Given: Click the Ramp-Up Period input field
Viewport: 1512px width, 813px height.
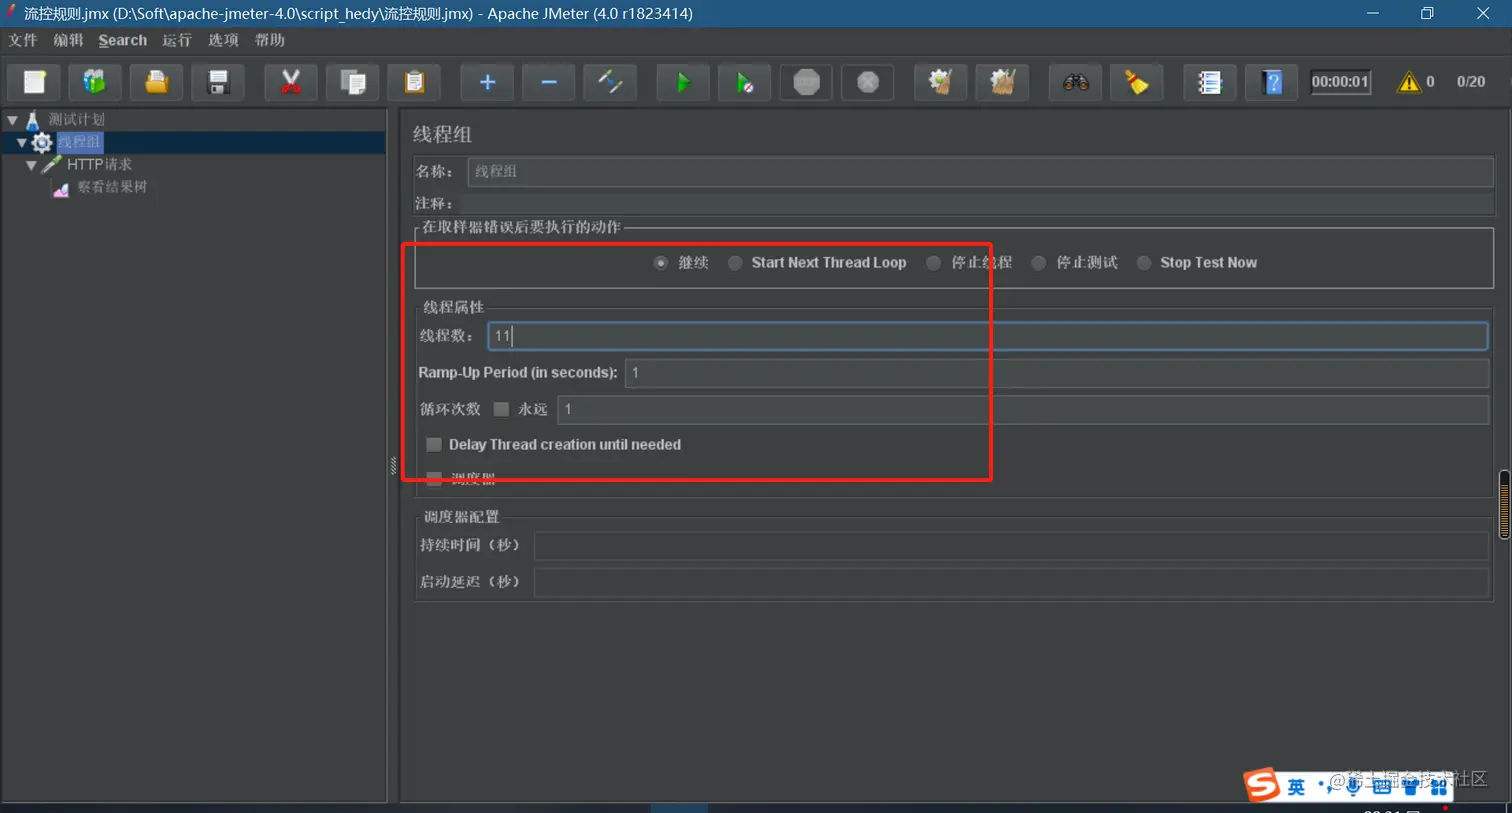Looking at the screenshot, I should point(1057,373).
